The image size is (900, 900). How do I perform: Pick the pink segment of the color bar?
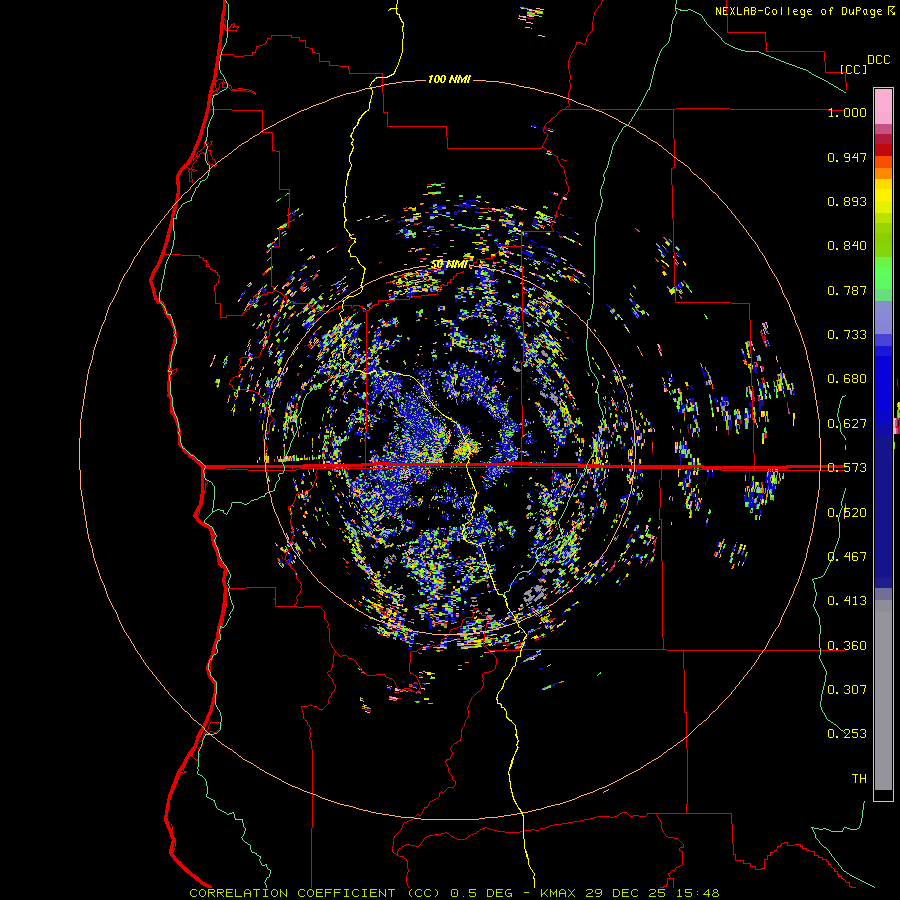pos(883,106)
